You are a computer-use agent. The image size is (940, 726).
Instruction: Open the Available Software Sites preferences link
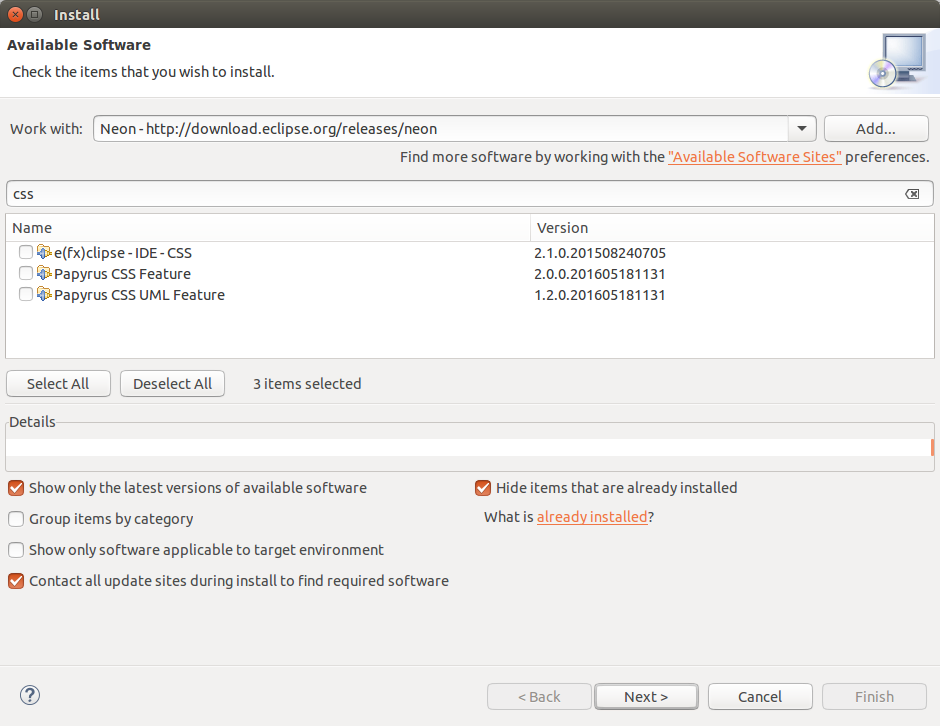(x=755, y=157)
